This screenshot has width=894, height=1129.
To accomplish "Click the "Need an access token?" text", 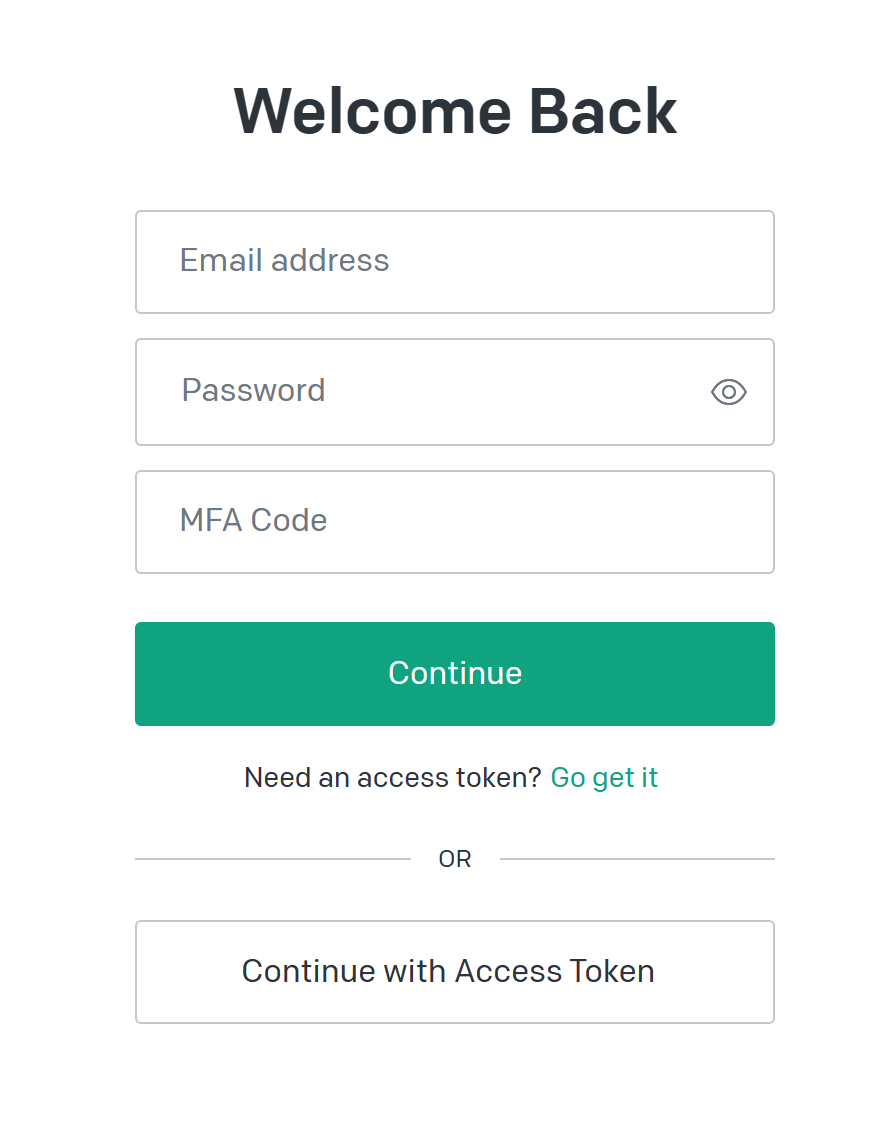I will 392,778.
